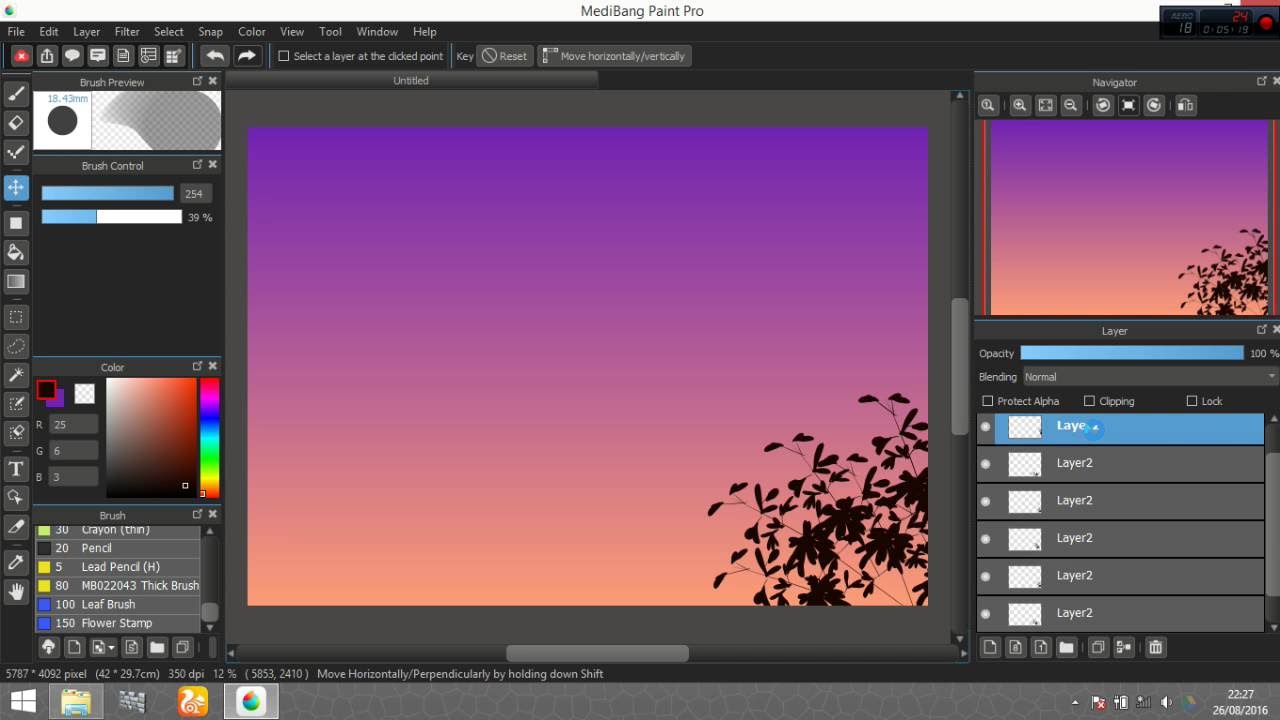Undock the Brush Preview panel

click(x=197, y=81)
